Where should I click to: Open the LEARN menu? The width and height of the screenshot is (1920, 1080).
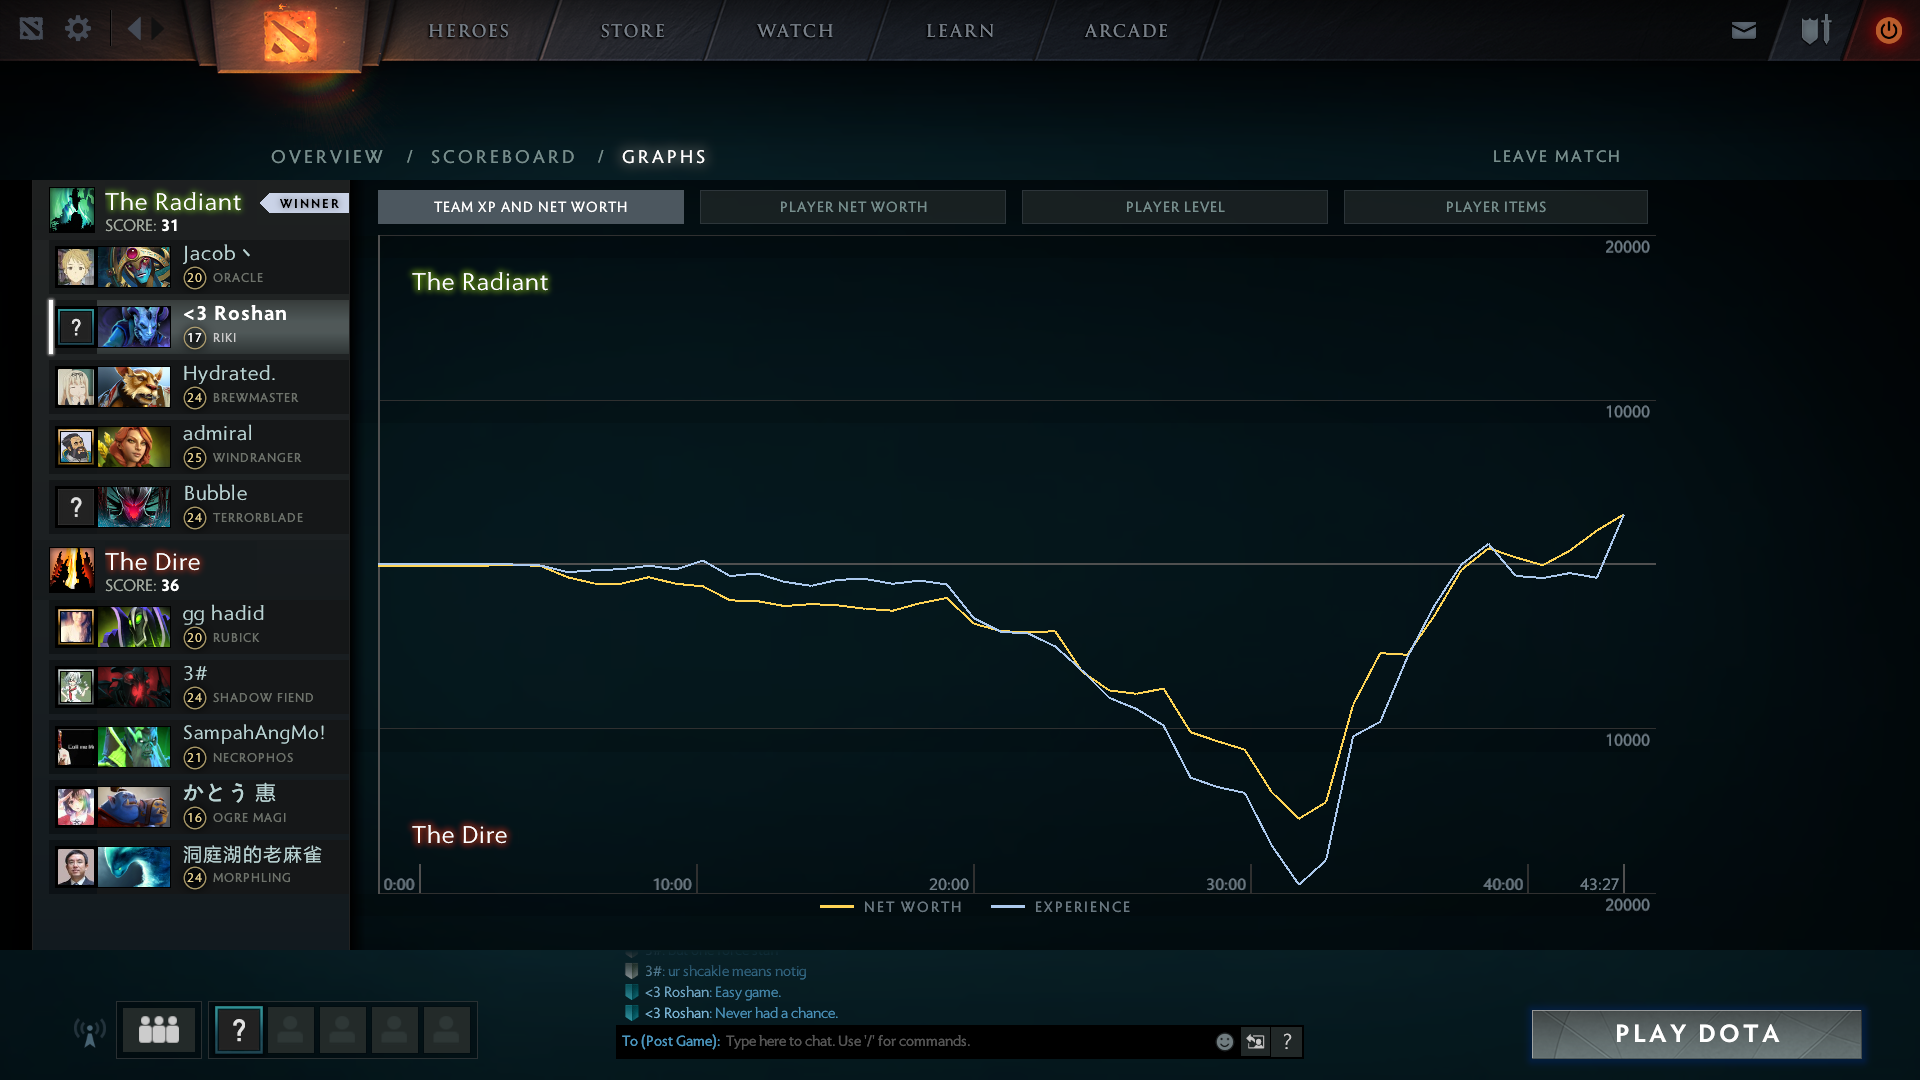(960, 30)
